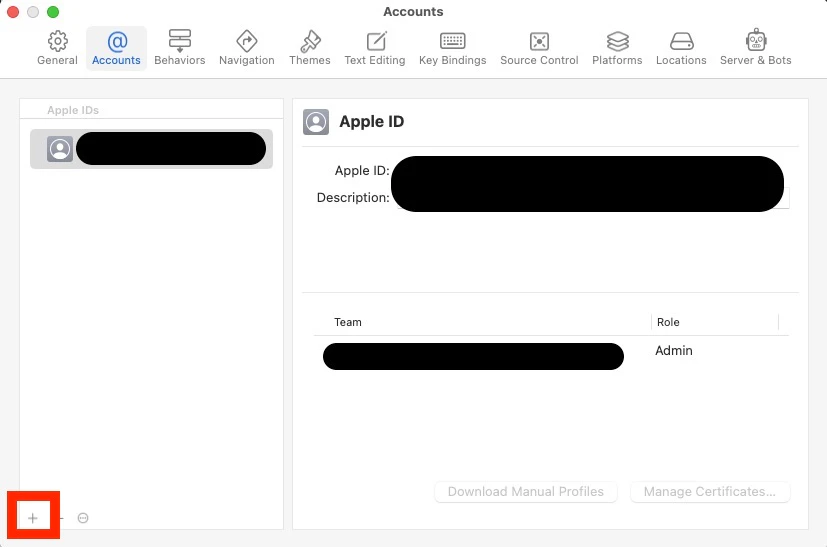
Task: Click the plus button to add account
Action: tap(33, 518)
